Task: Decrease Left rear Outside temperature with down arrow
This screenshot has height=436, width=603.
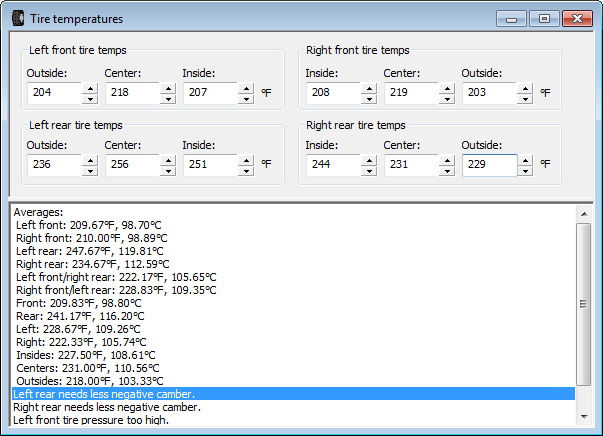Action: point(90,171)
